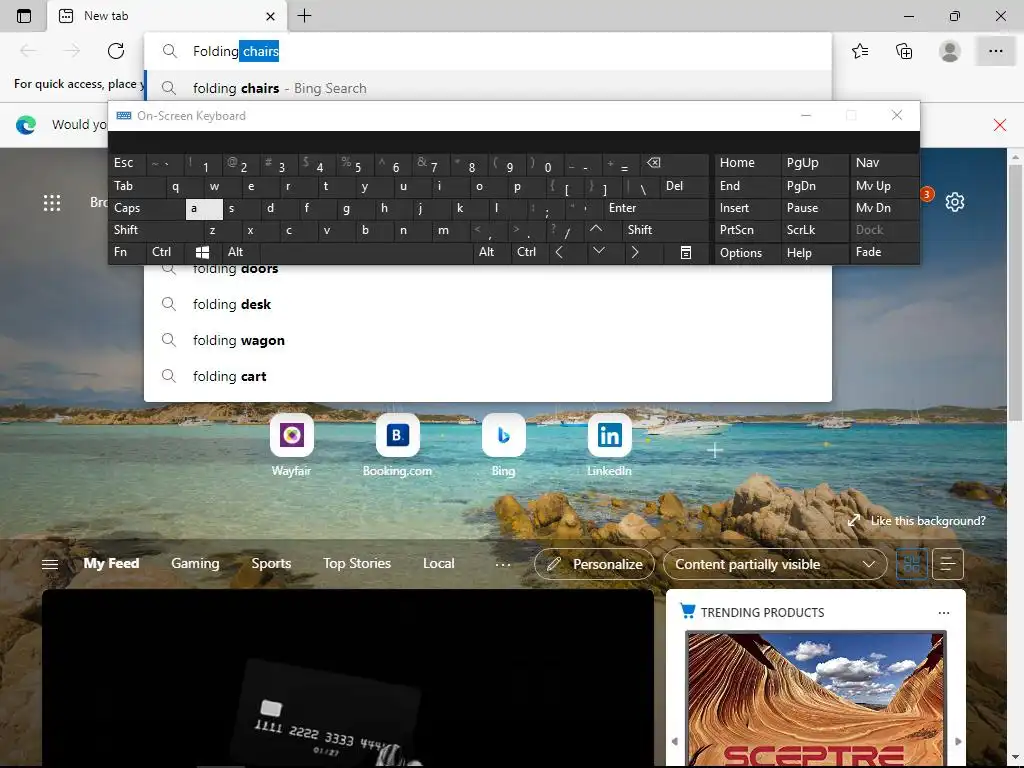Select 'folding chairs - Bing Search' suggestion
1024x768 pixels.
click(488, 88)
